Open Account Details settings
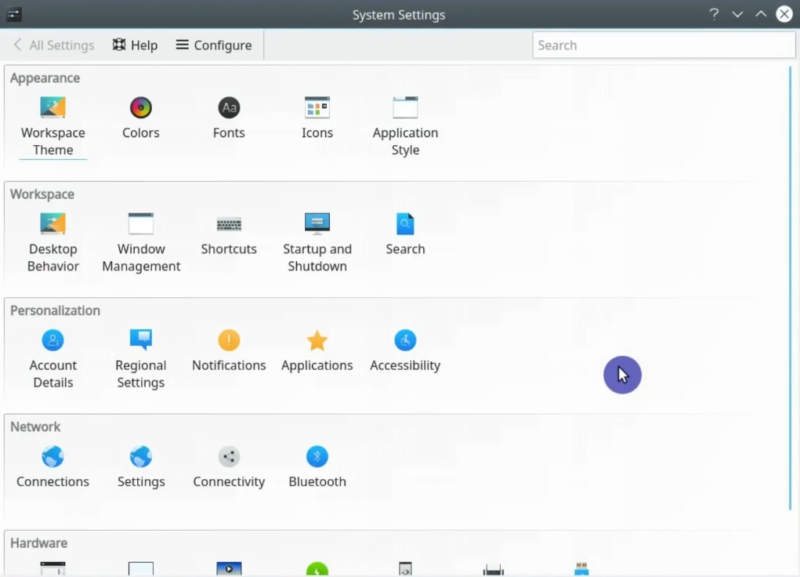Image resolution: width=800 pixels, height=577 pixels. pyautogui.click(x=53, y=359)
